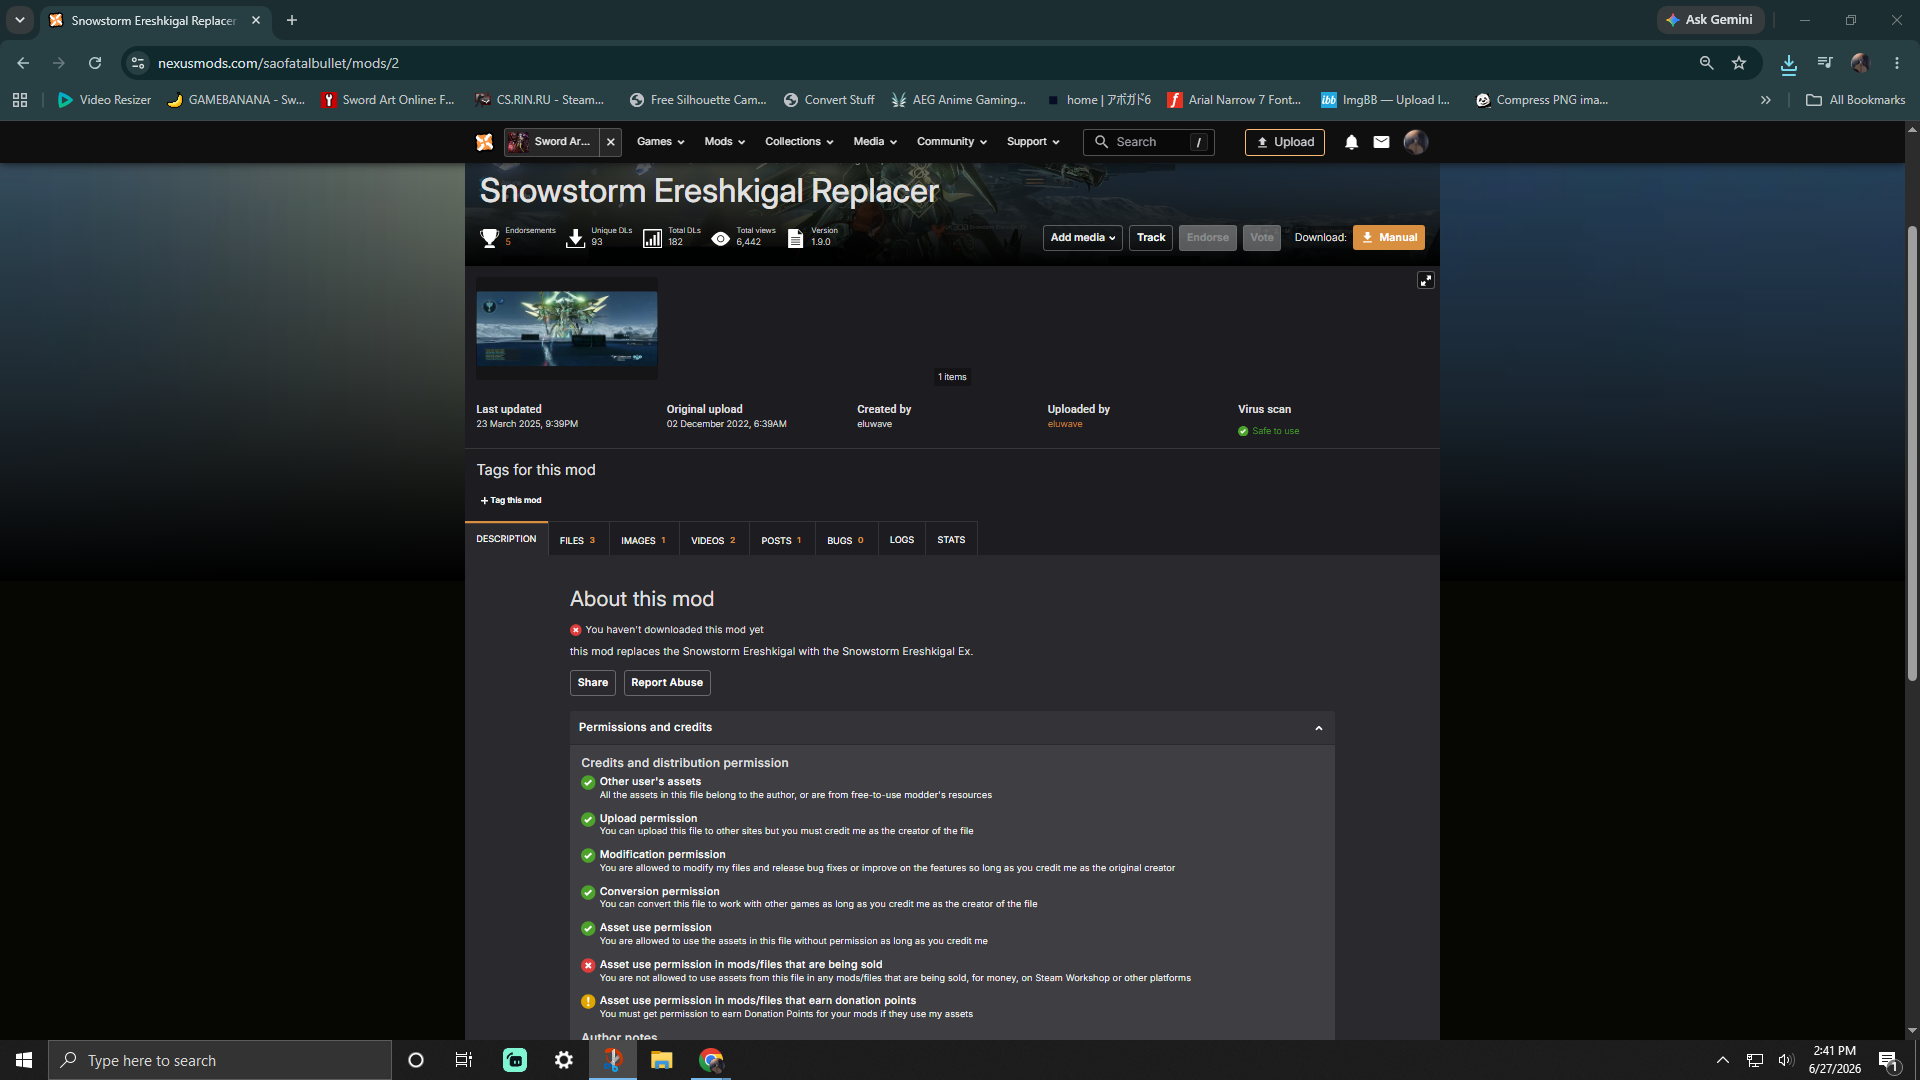Bookmark this page with the star icon
This screenshot has width=1920, height=1080.
(x=1739, y=63)
